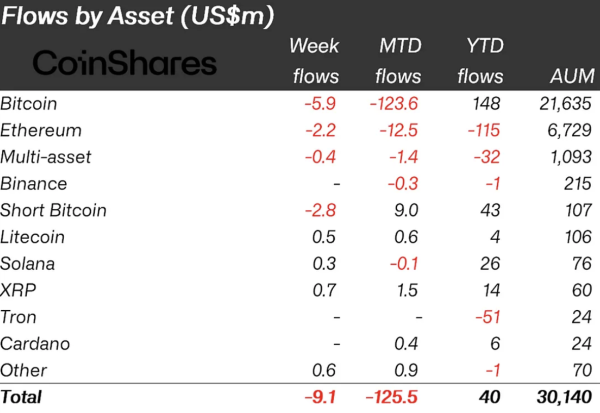
Task: Click the Total row label
Action: click(22, 397)
